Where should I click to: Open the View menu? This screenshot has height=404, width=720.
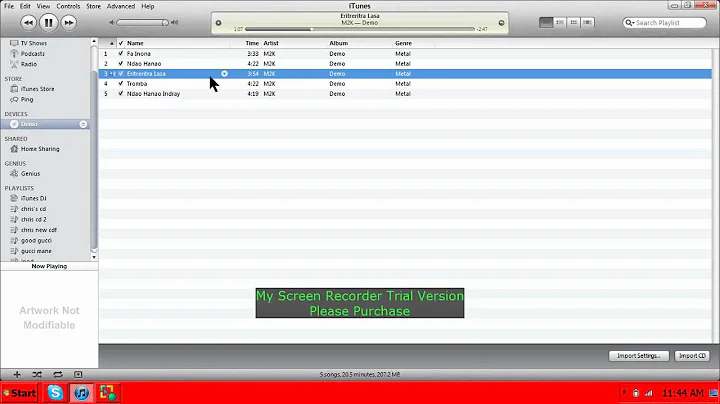click(x=43, y=6)
